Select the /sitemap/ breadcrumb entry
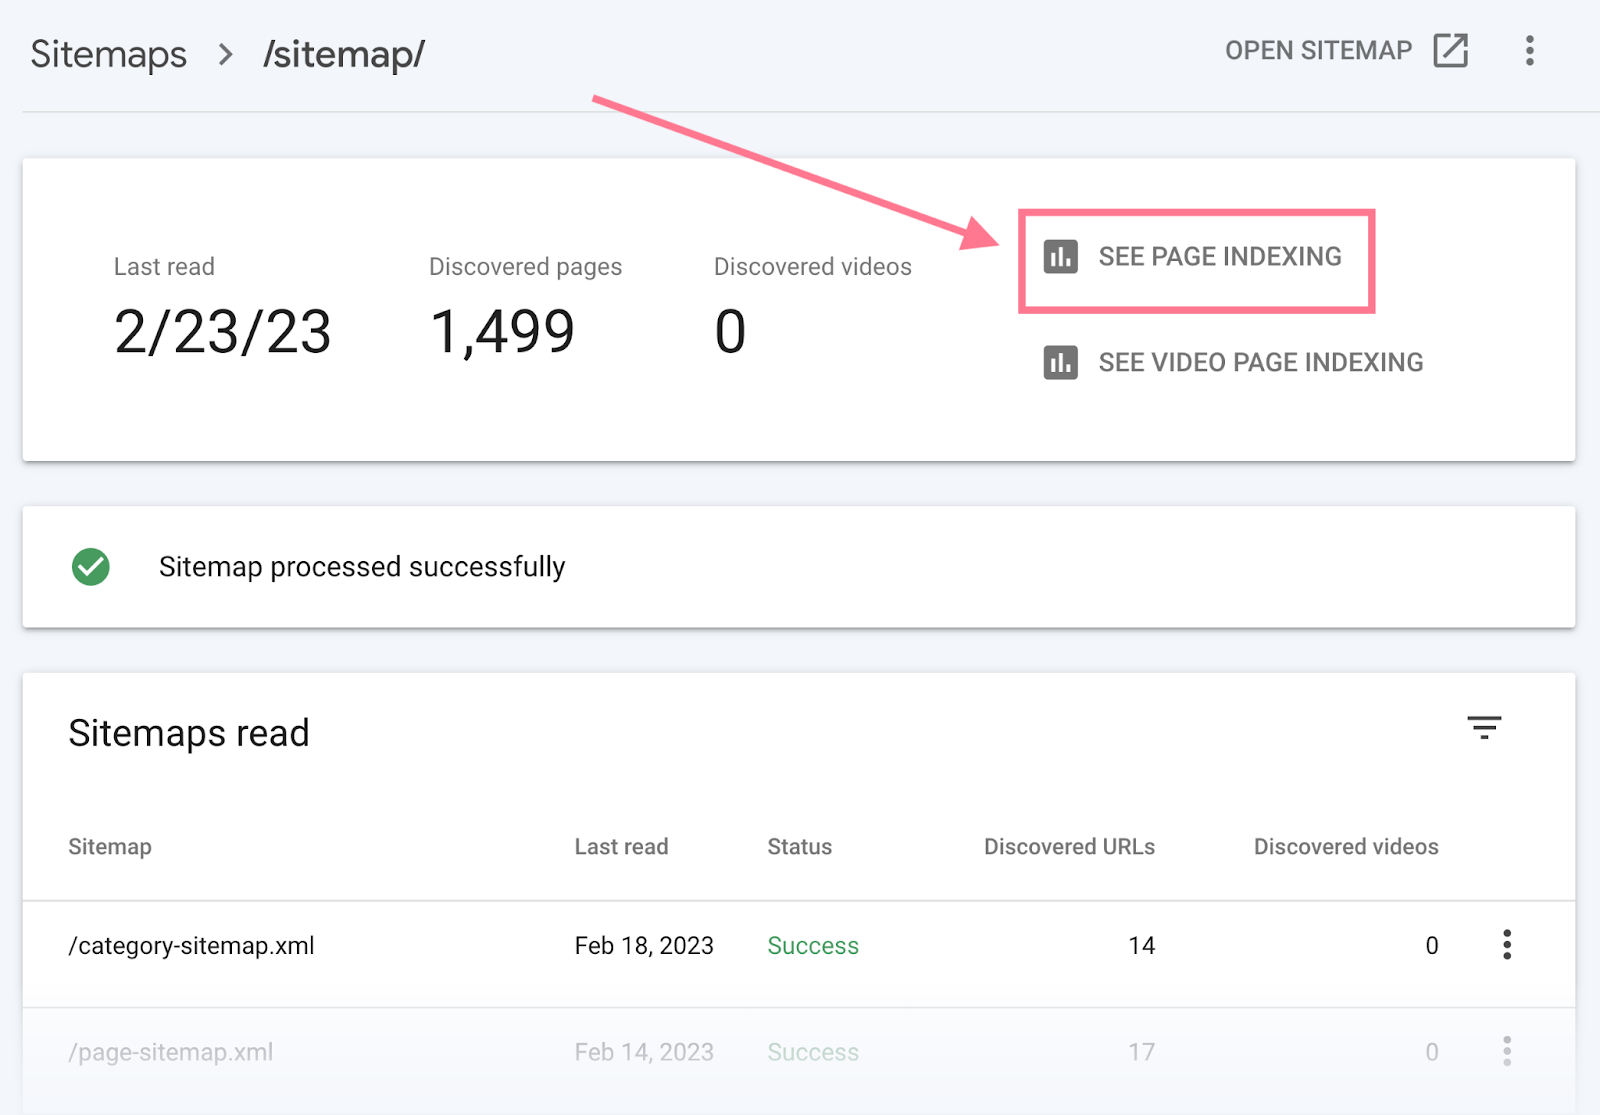This screenshot has height=1115, width=1600. (344, 54)
